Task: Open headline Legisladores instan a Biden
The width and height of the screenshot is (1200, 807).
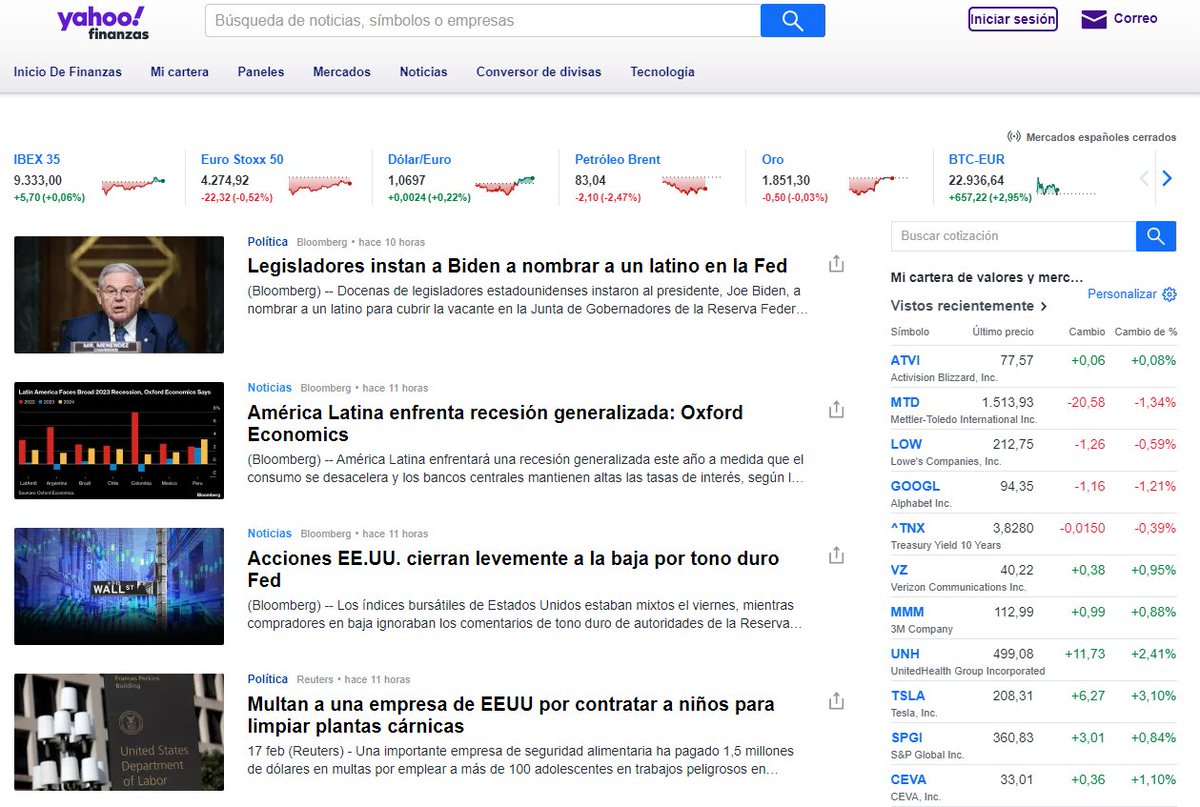Action: click(x=517, y=266)
